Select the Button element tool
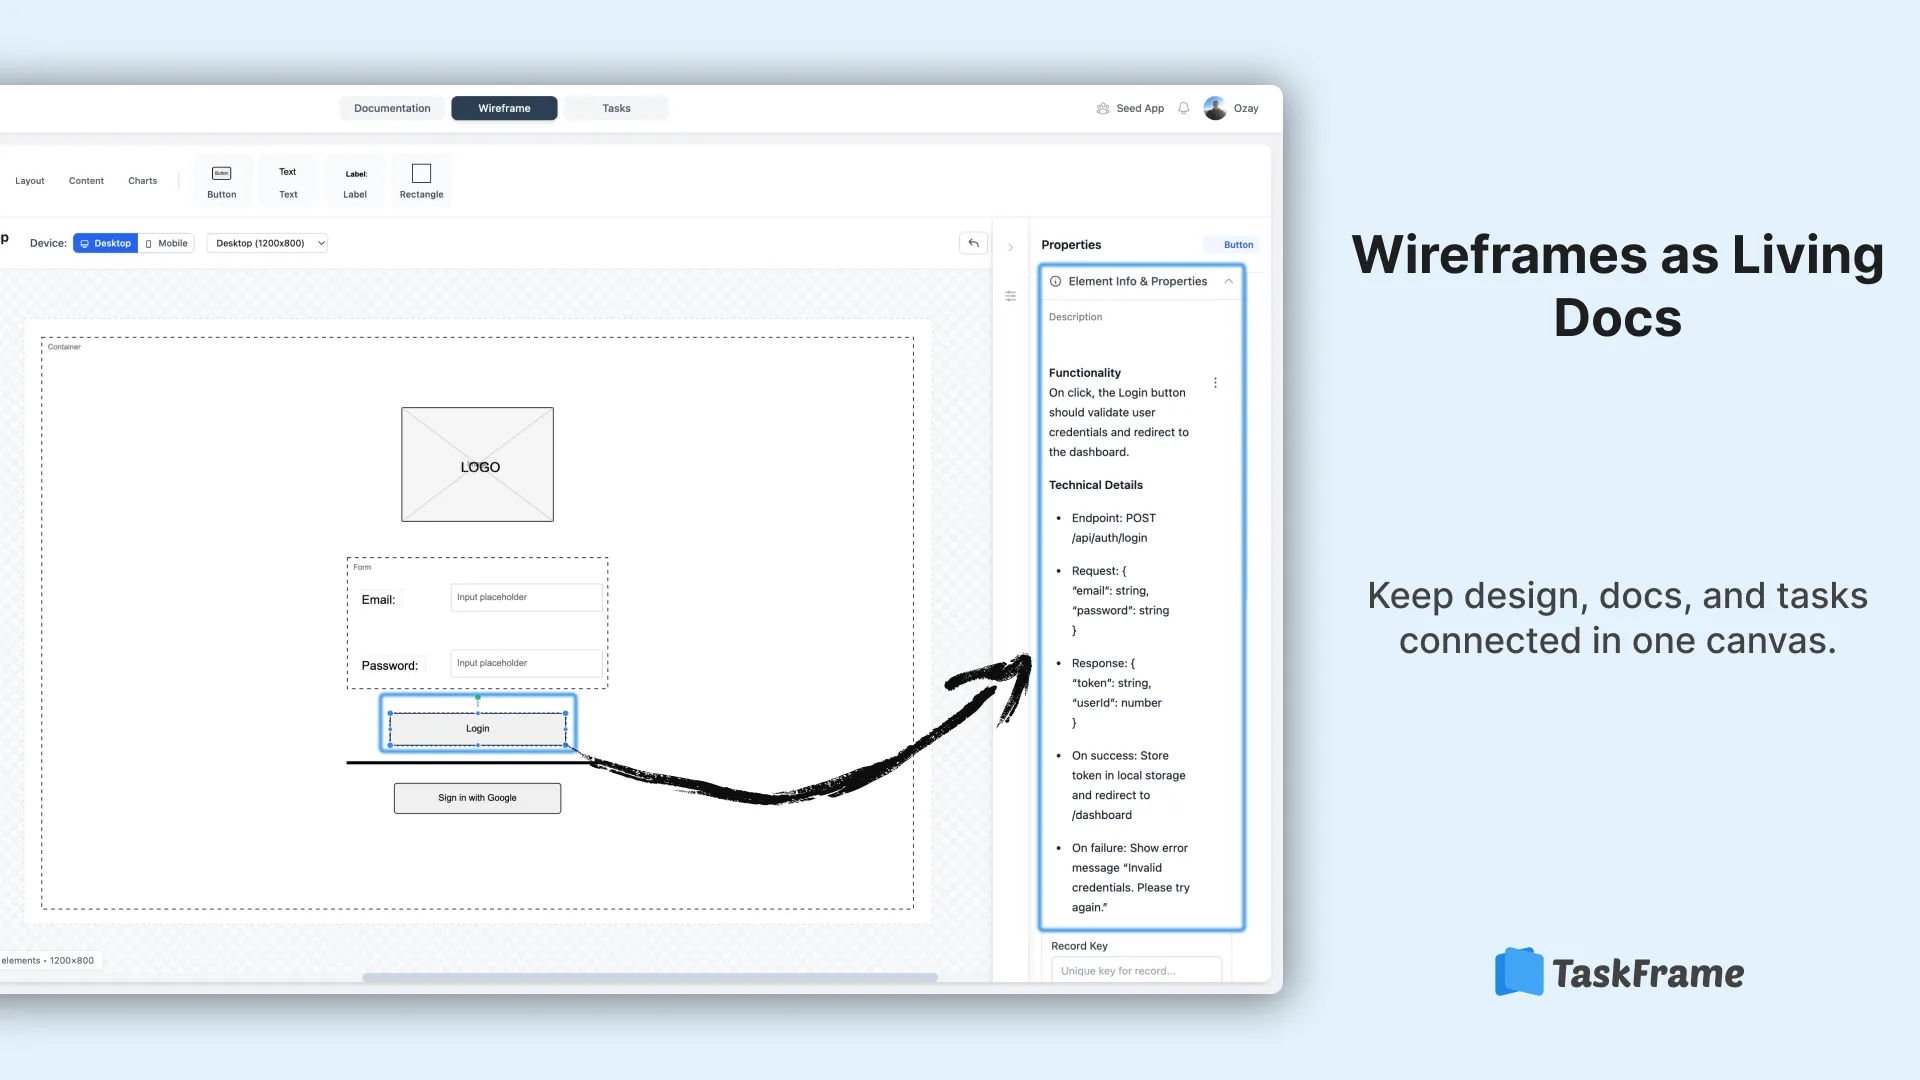Viewport: 1920px width, 1080px height. click(221, 180)
